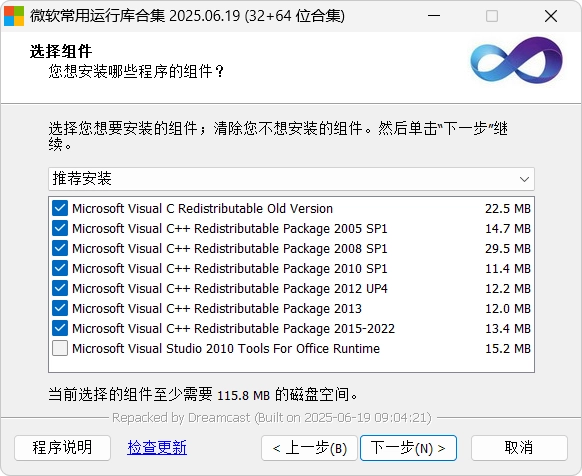Screen dimensions: 582x476
Task: Uncheck Visual C++ Package 2015-2022 checkbox
Action: [60, 328]
